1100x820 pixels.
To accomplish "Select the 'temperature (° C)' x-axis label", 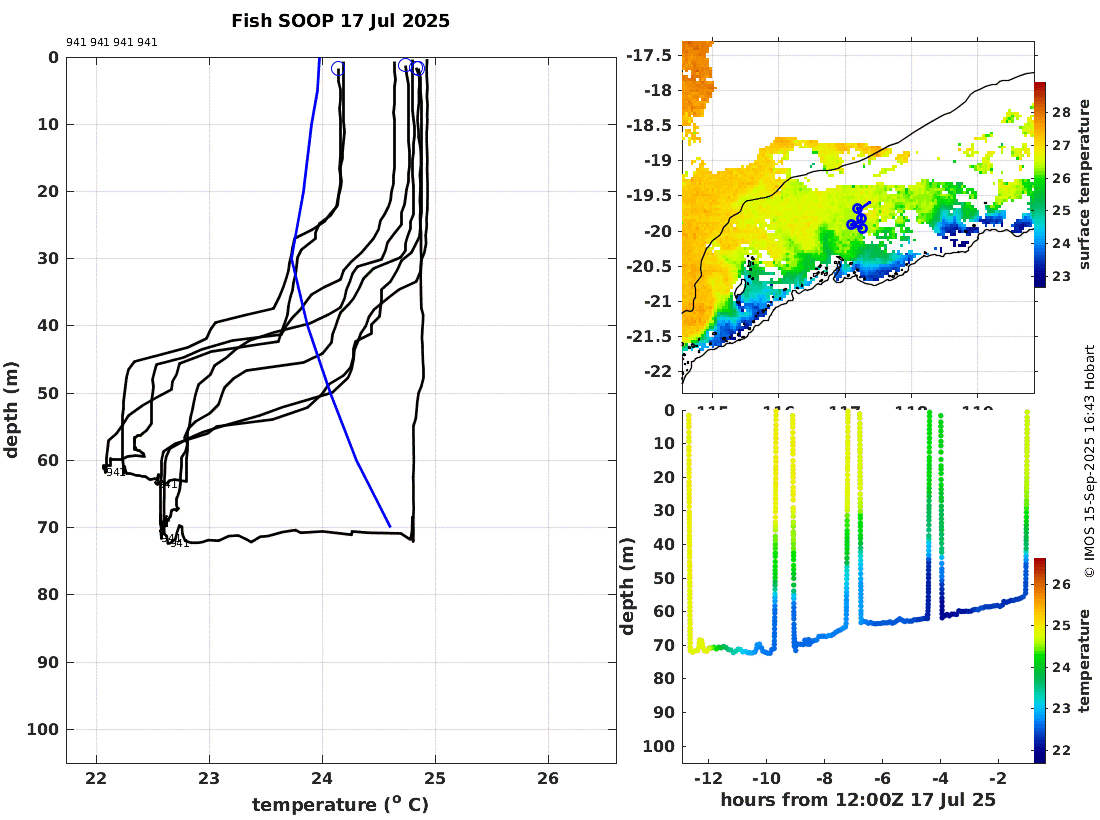I will [x=340, y=805].
